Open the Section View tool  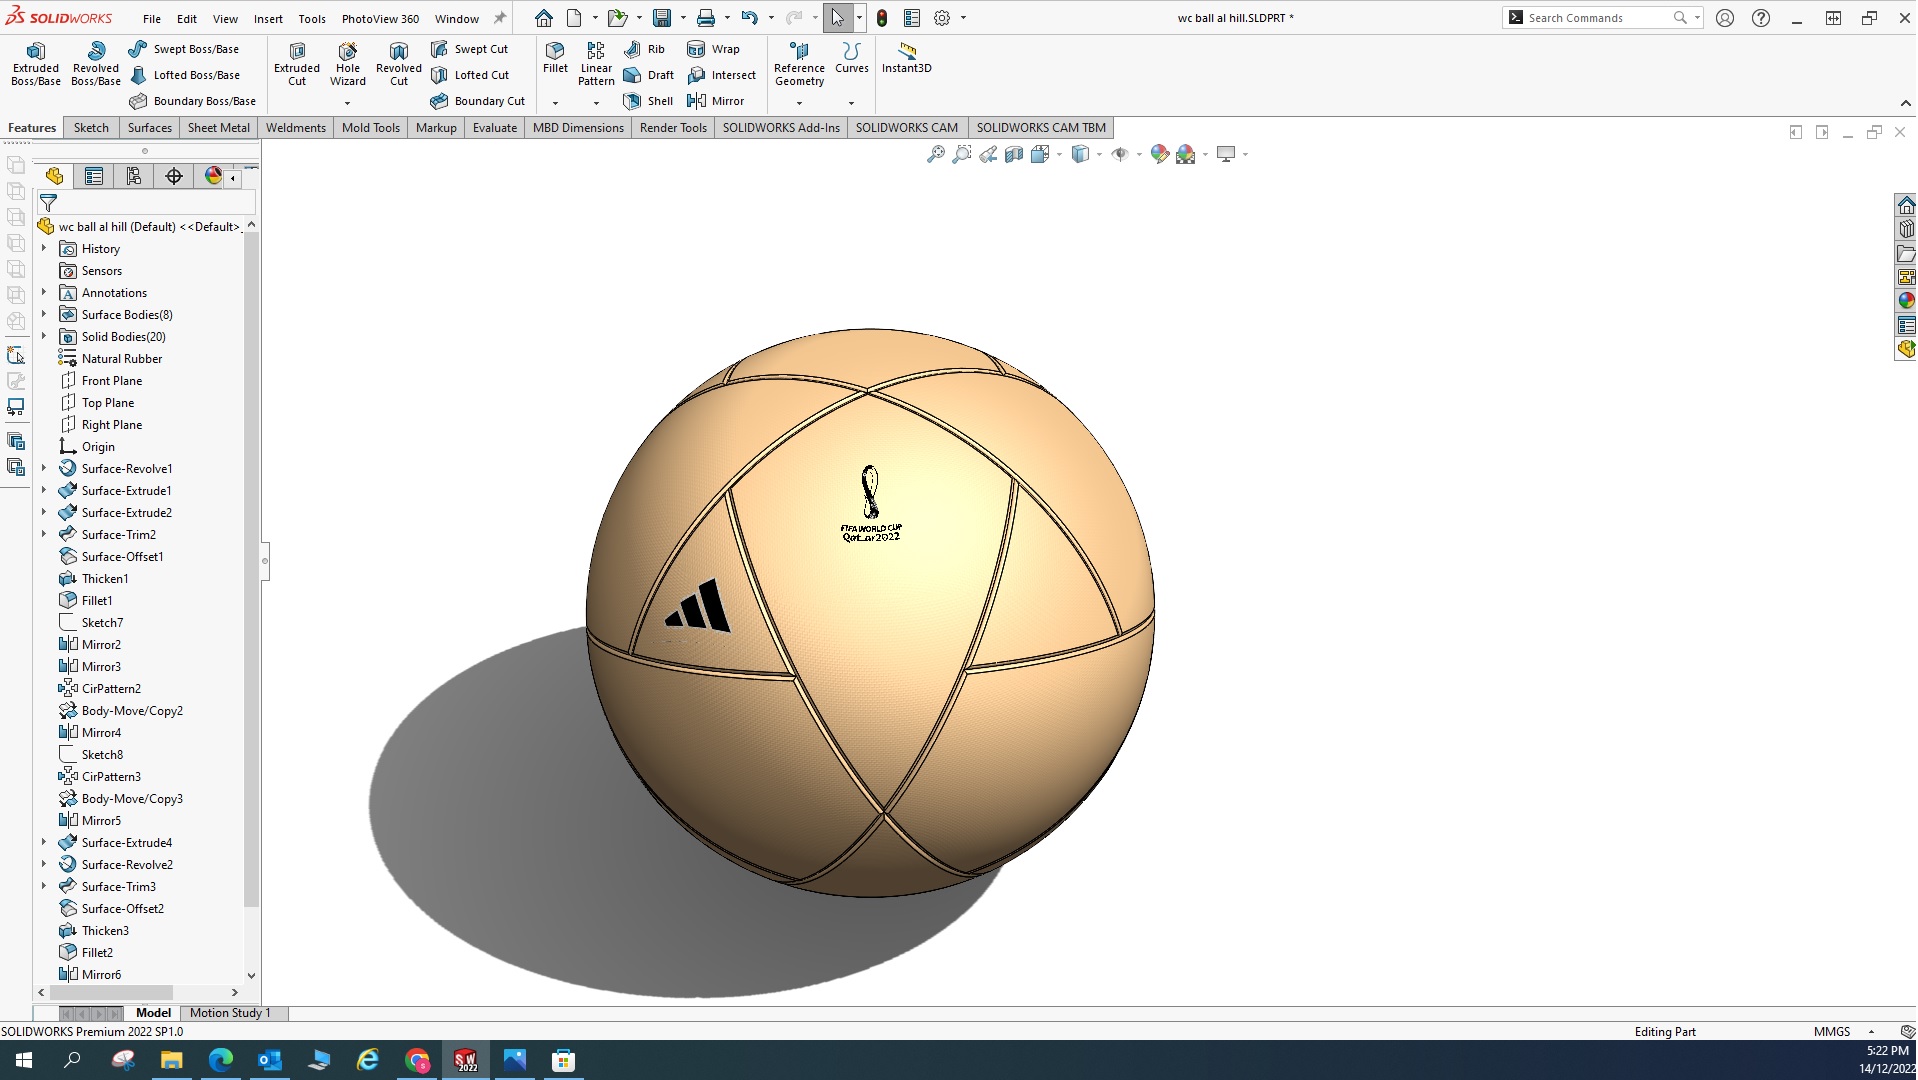1013,154
